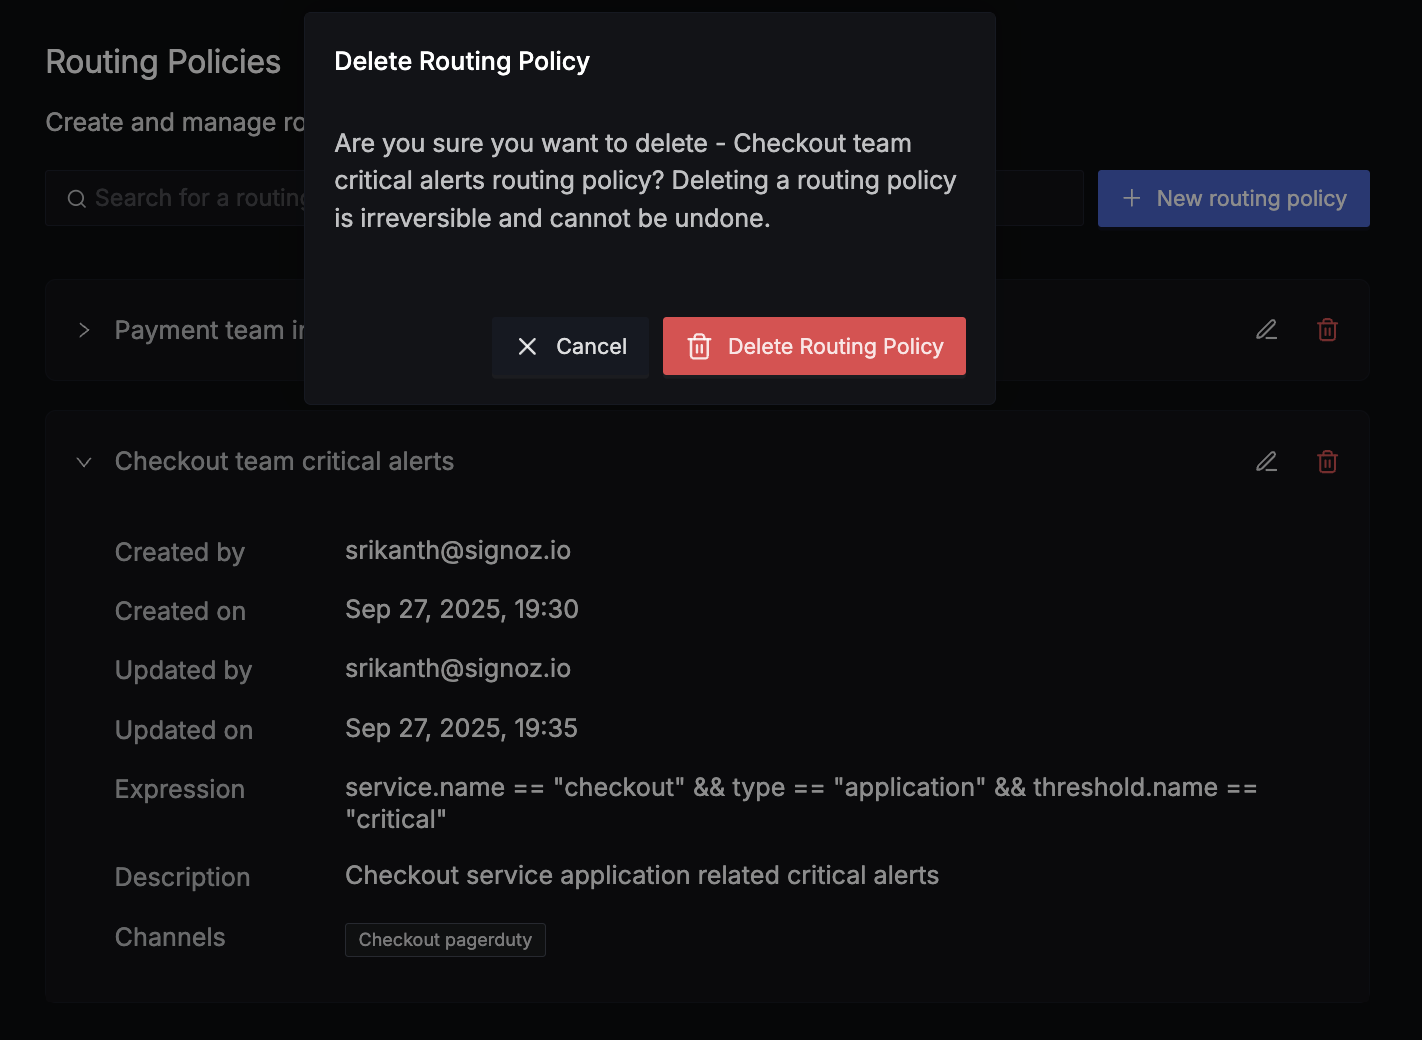
Task: Click the magnifier icon in the search bar
Action: pos(76,199)
